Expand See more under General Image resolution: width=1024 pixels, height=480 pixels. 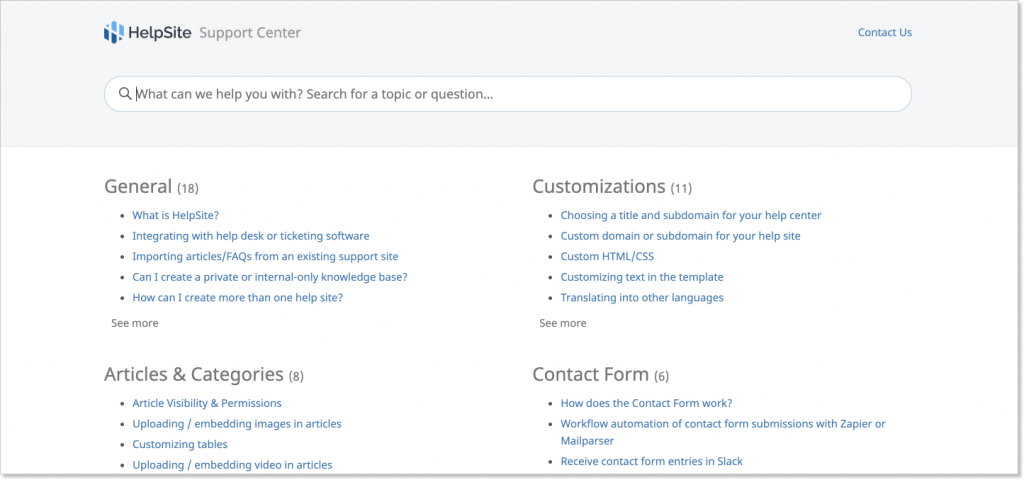pyautogui.click(x=135, y=323)
